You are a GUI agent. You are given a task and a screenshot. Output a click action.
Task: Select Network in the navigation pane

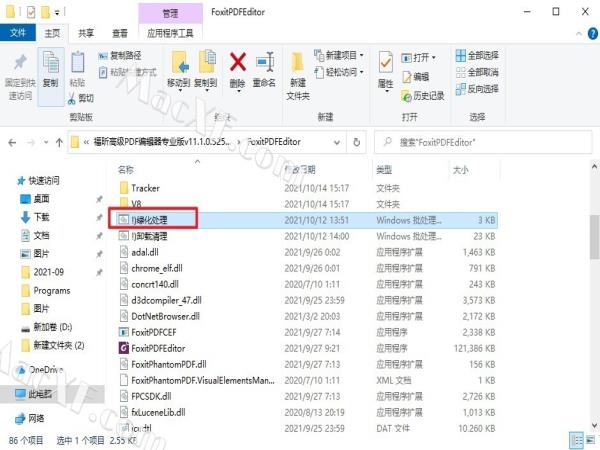pyautogui.click(x=30, y=418)
